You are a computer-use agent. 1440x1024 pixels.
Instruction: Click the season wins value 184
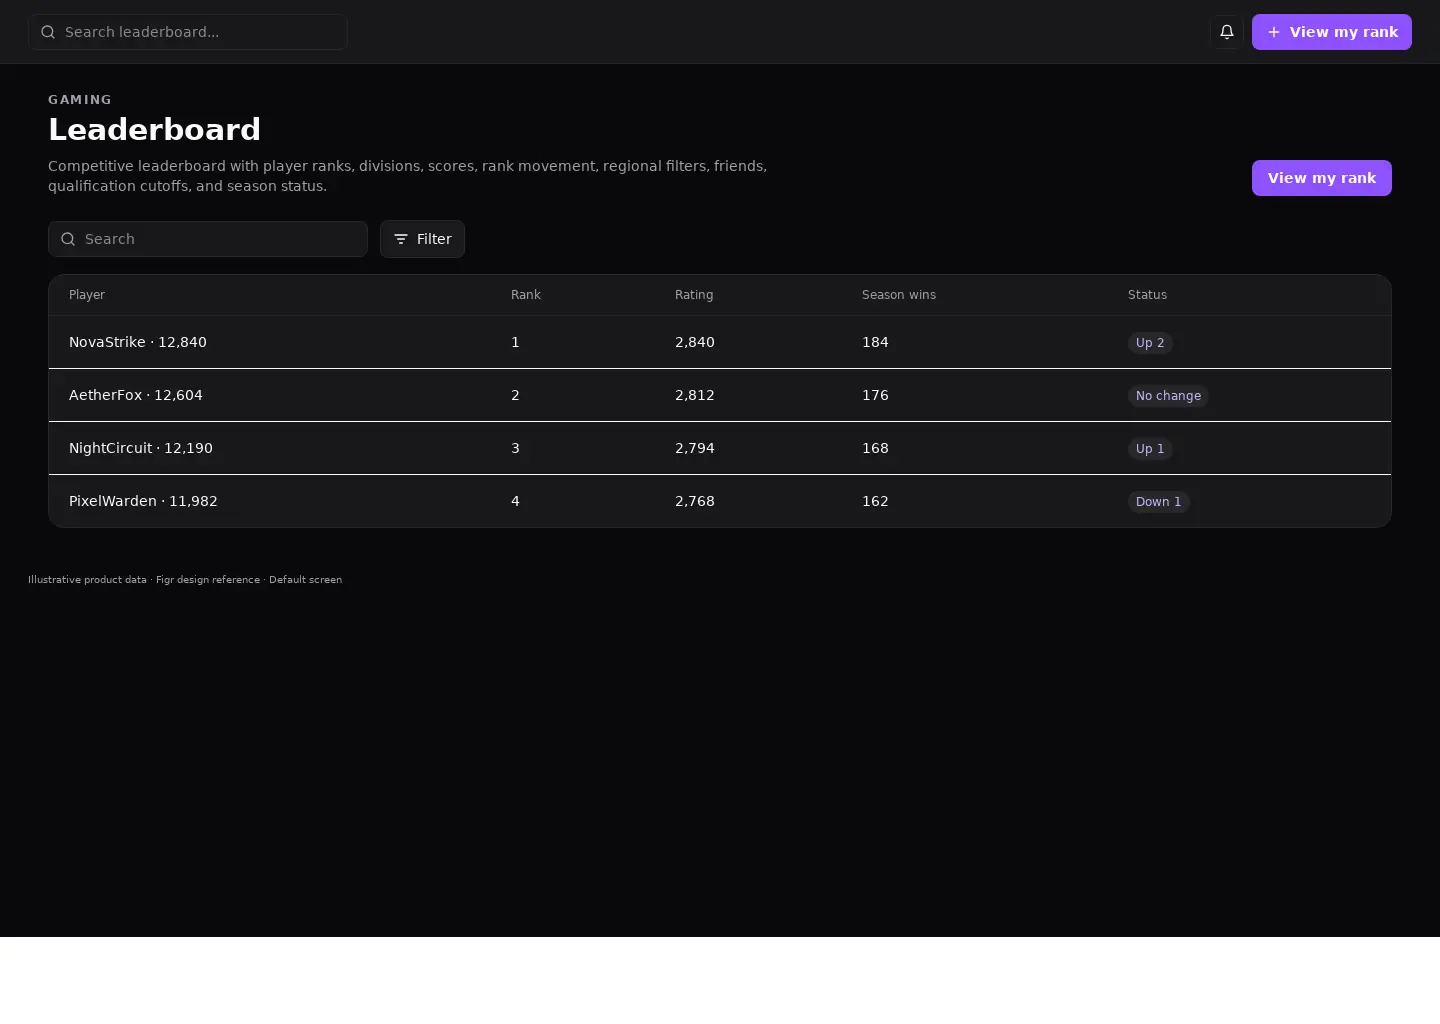coord(875,342)
